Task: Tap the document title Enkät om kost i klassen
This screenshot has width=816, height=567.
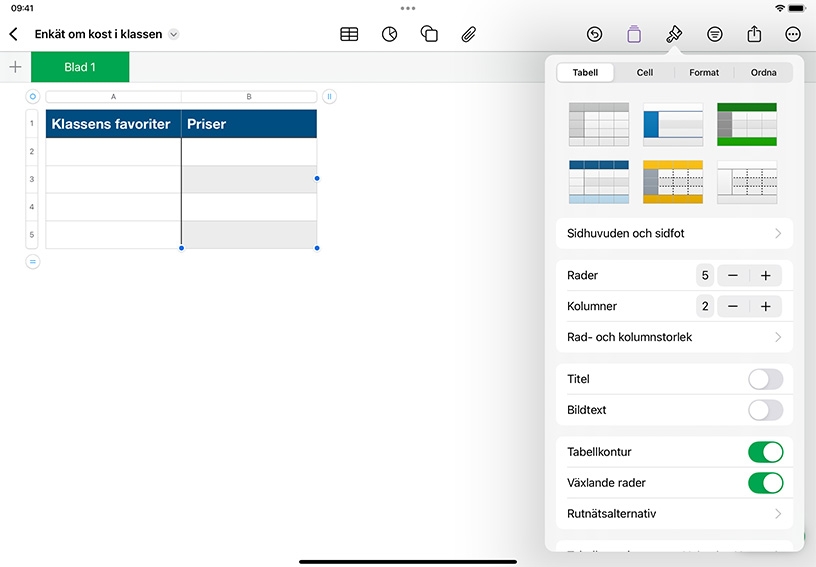Action: (98, 34)
